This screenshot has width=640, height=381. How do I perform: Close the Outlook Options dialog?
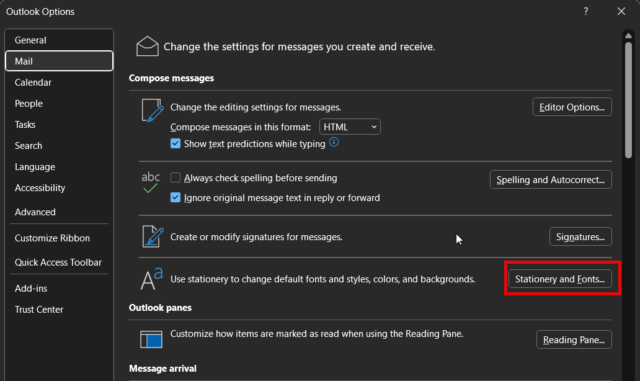coord(621,11)
